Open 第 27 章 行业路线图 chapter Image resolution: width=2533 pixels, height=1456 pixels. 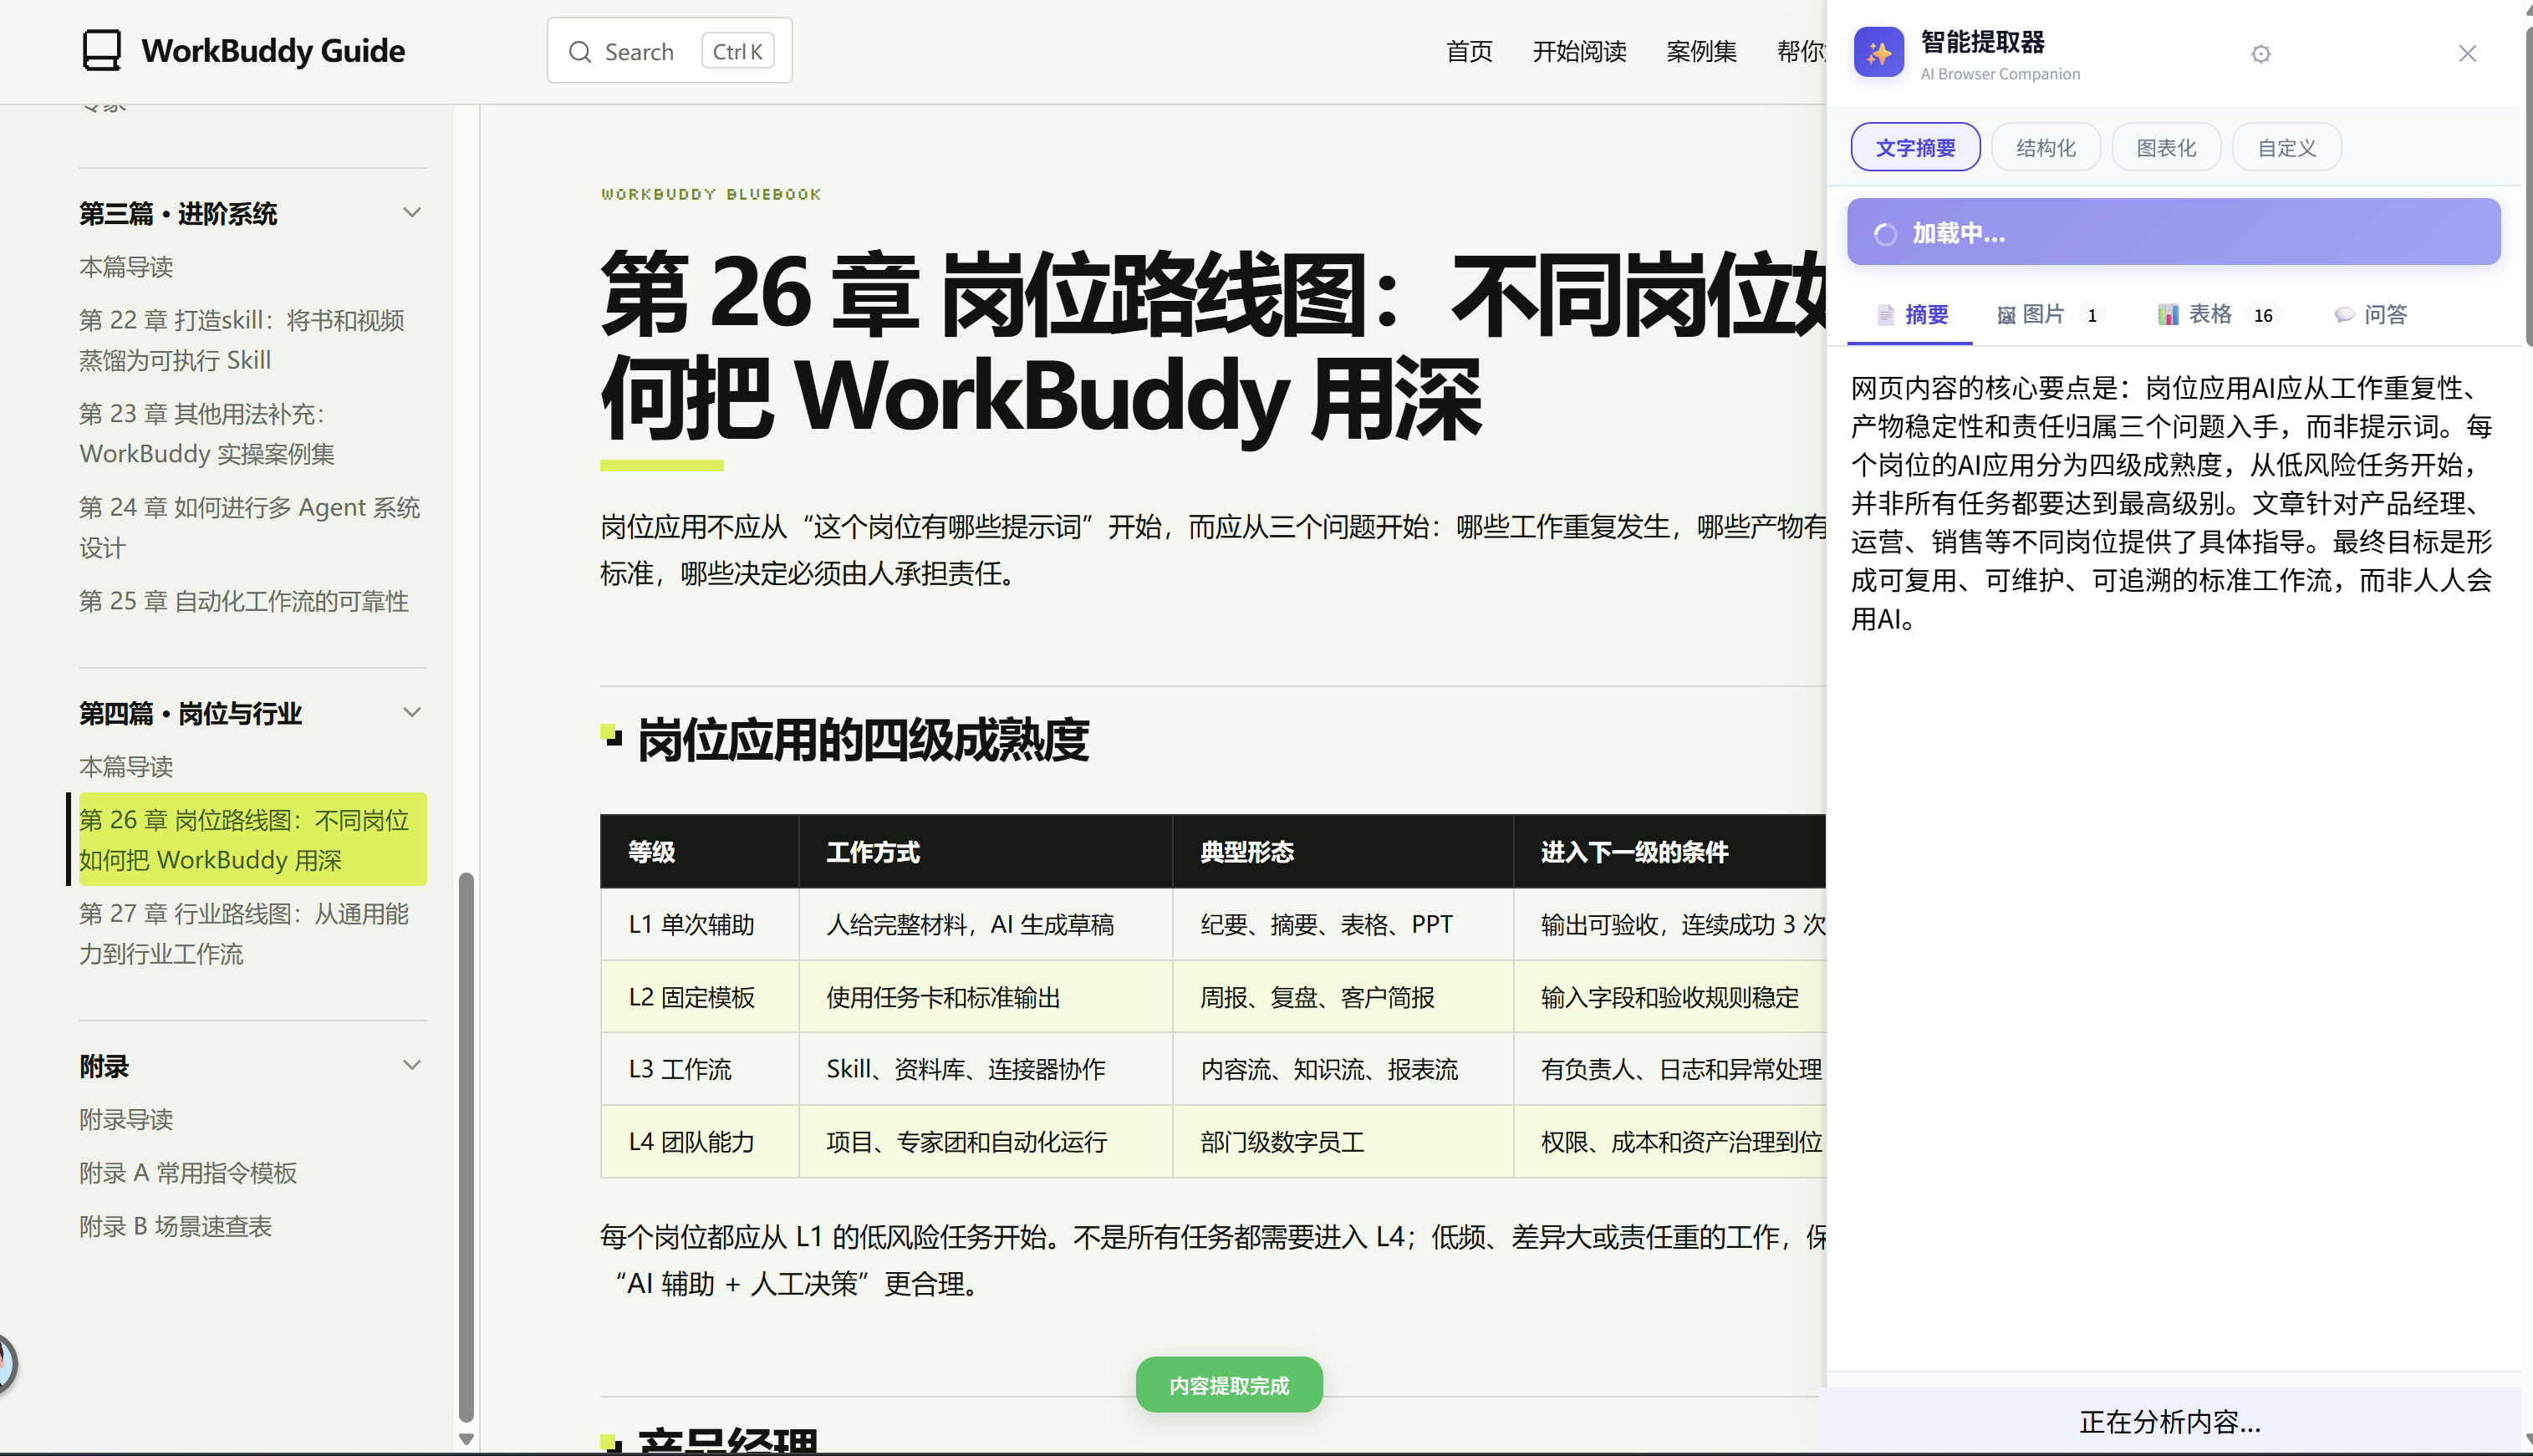tap(244, 934)
